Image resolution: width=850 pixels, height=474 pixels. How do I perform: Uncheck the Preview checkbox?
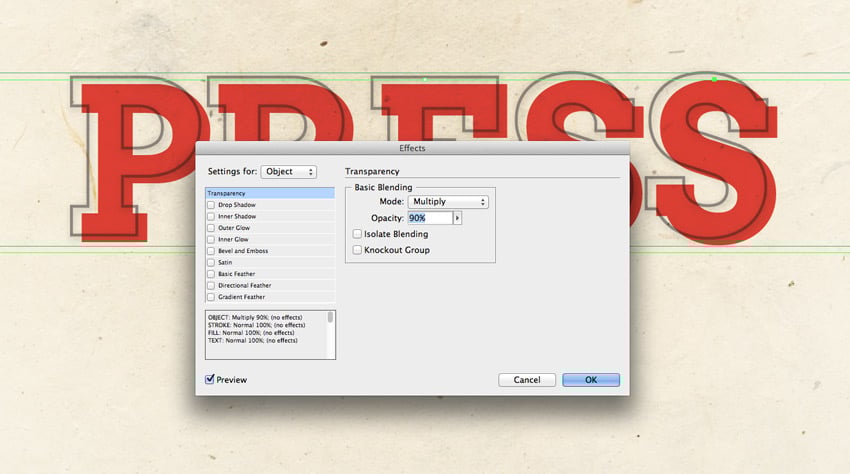coord(210,379)
